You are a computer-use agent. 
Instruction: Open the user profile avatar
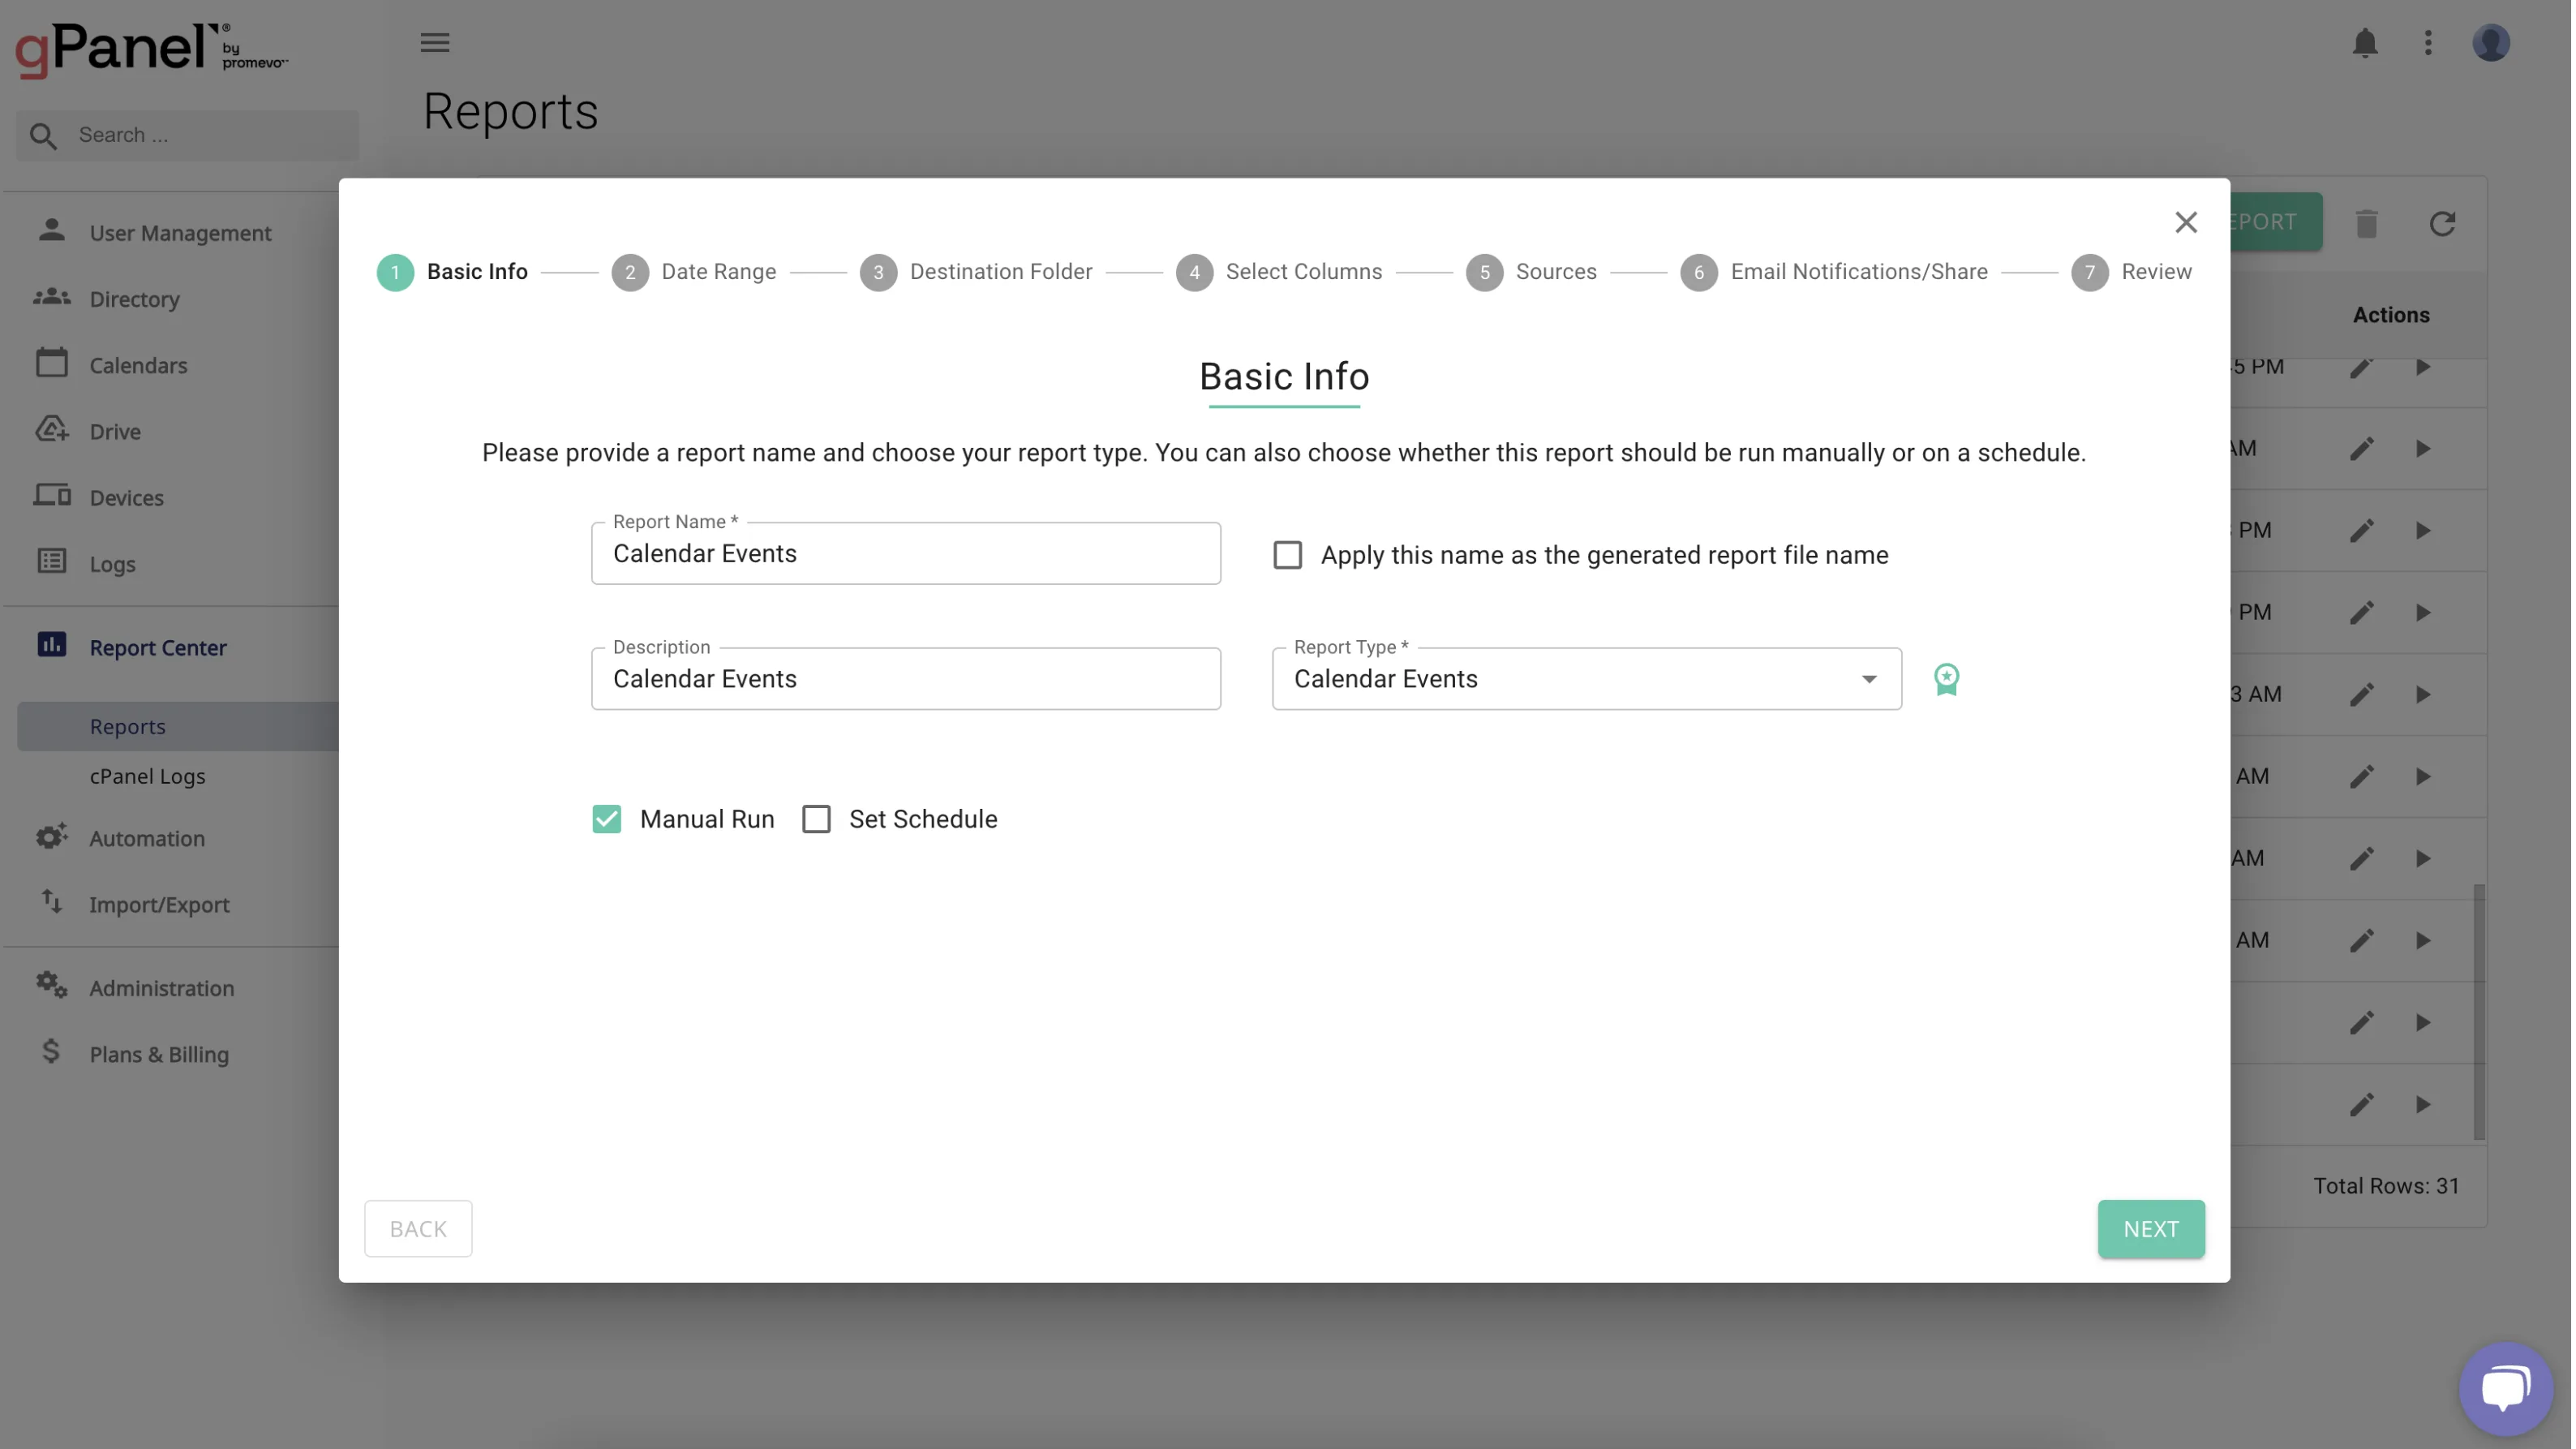2490,43
